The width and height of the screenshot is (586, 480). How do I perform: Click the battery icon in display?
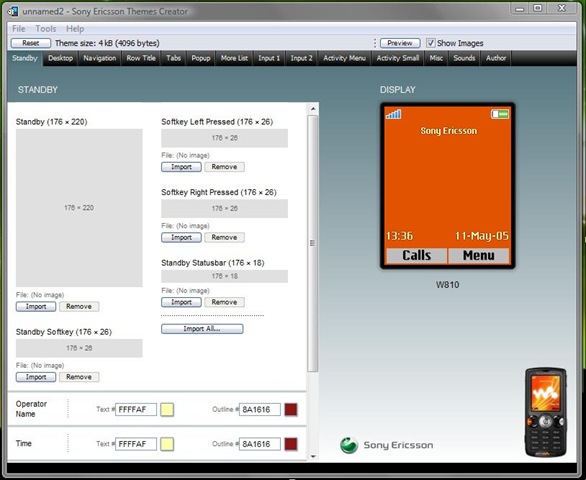500,114
